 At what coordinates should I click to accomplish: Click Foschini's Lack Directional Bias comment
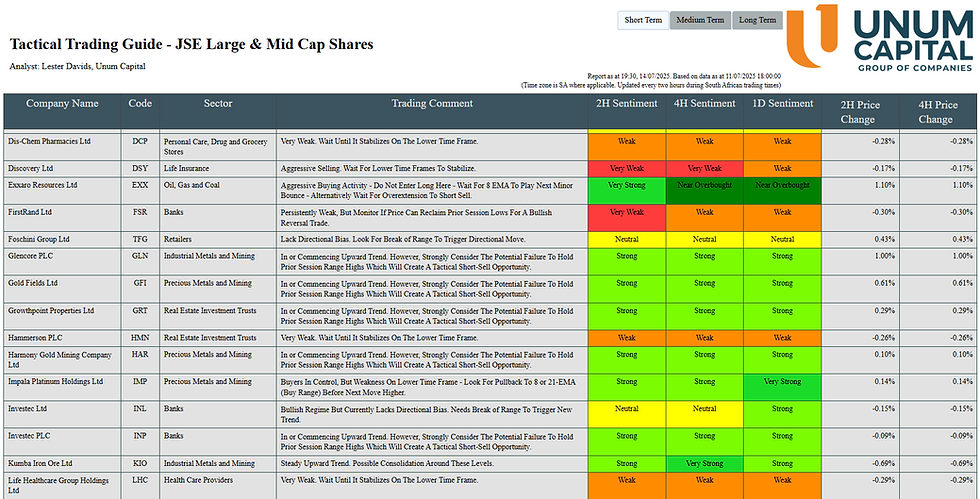[x=403, y=239]
